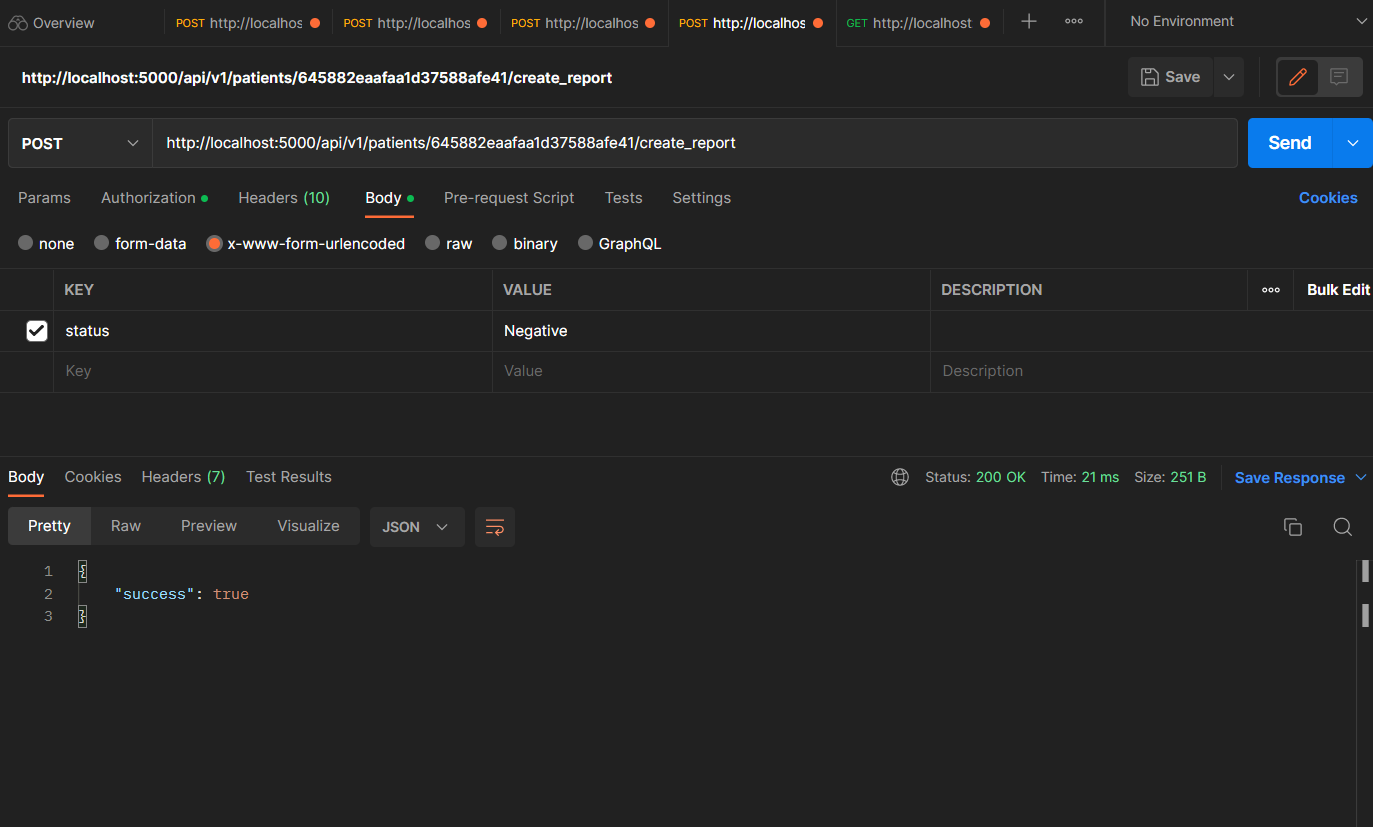Click the ellipsis icon near Bulk Edit
Viewport: 1373px width, 827px height.
tap(1270, 289)
